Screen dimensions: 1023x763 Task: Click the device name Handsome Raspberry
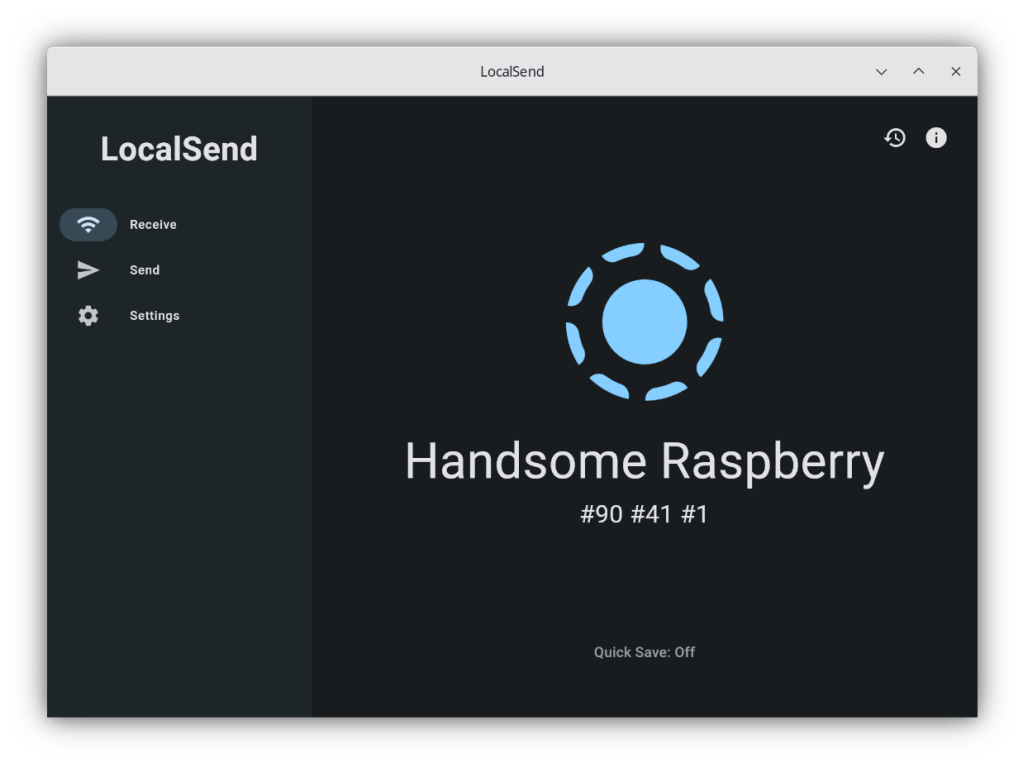point(644,461)
